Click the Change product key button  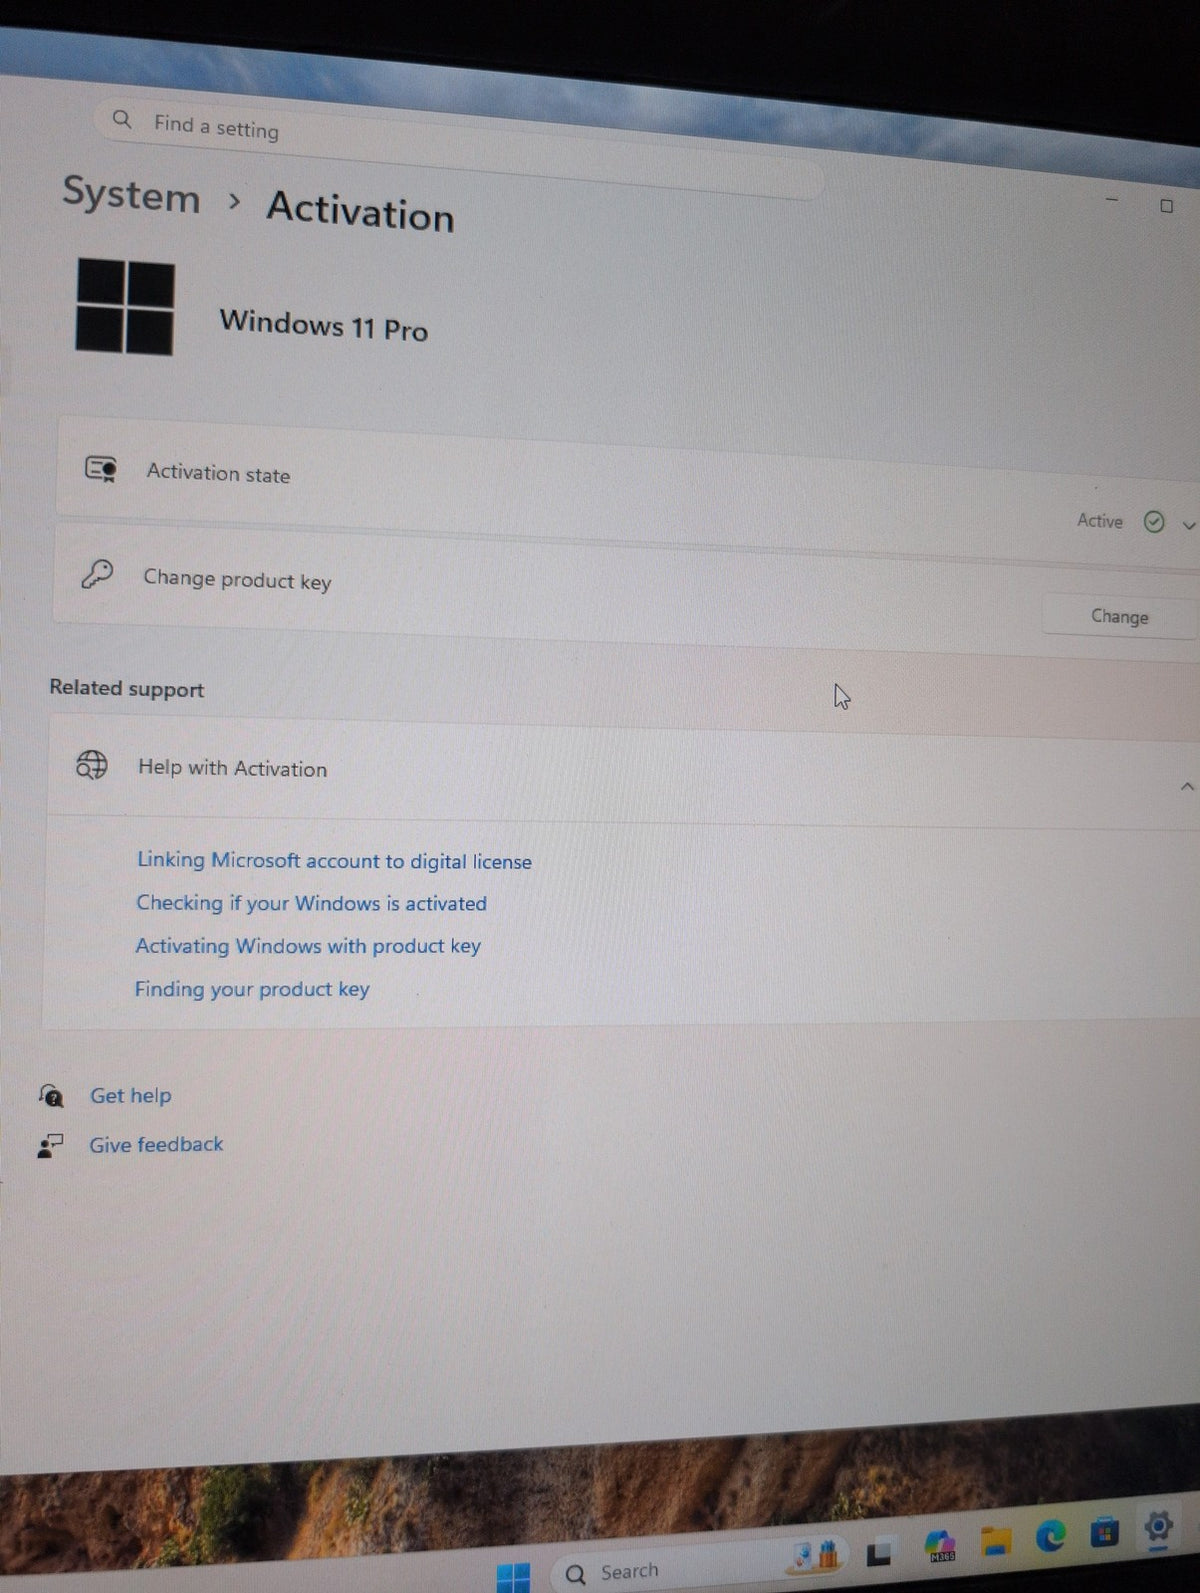click(1119, 616)
